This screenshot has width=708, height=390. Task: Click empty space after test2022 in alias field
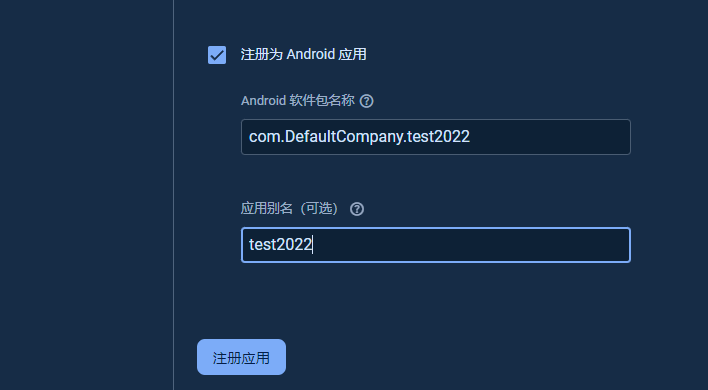pos(470,245)
